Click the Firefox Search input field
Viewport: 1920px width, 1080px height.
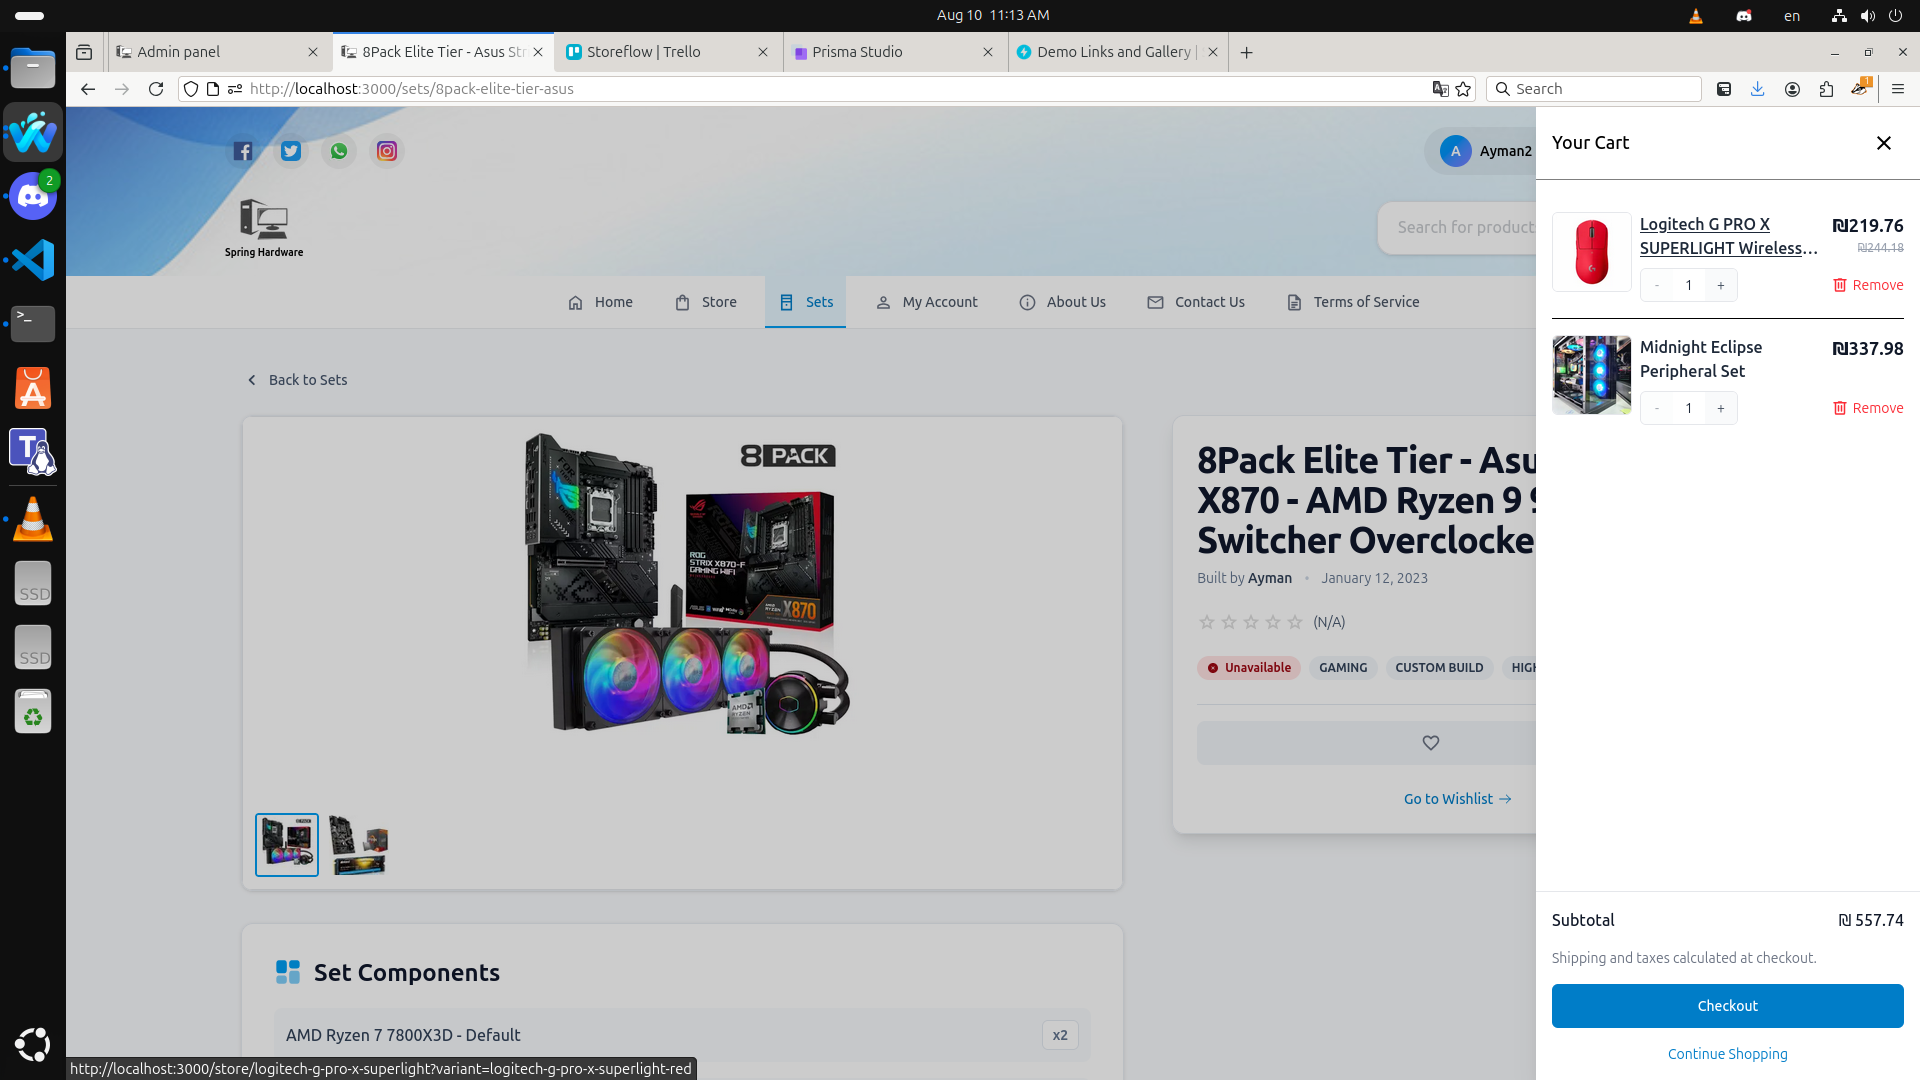coord(1594,89)
